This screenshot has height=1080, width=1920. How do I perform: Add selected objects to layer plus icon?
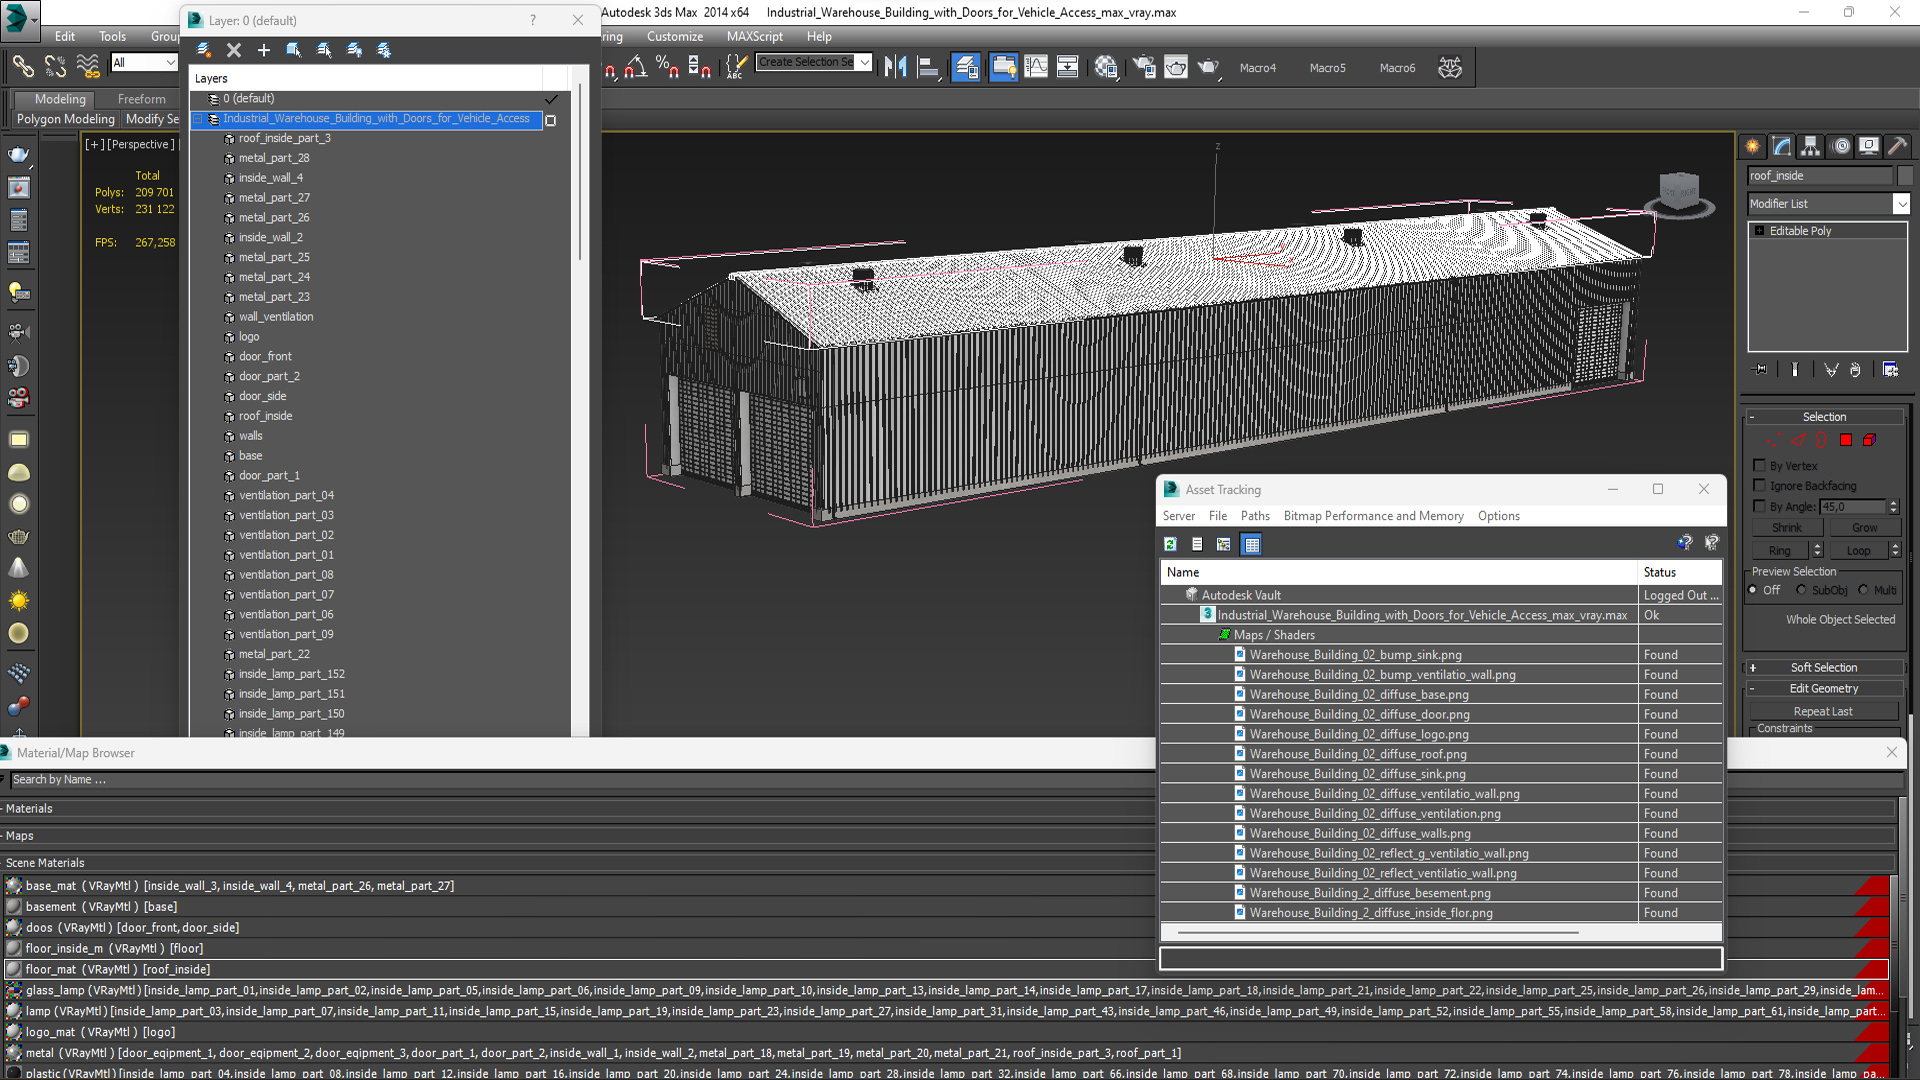[264, 50]
